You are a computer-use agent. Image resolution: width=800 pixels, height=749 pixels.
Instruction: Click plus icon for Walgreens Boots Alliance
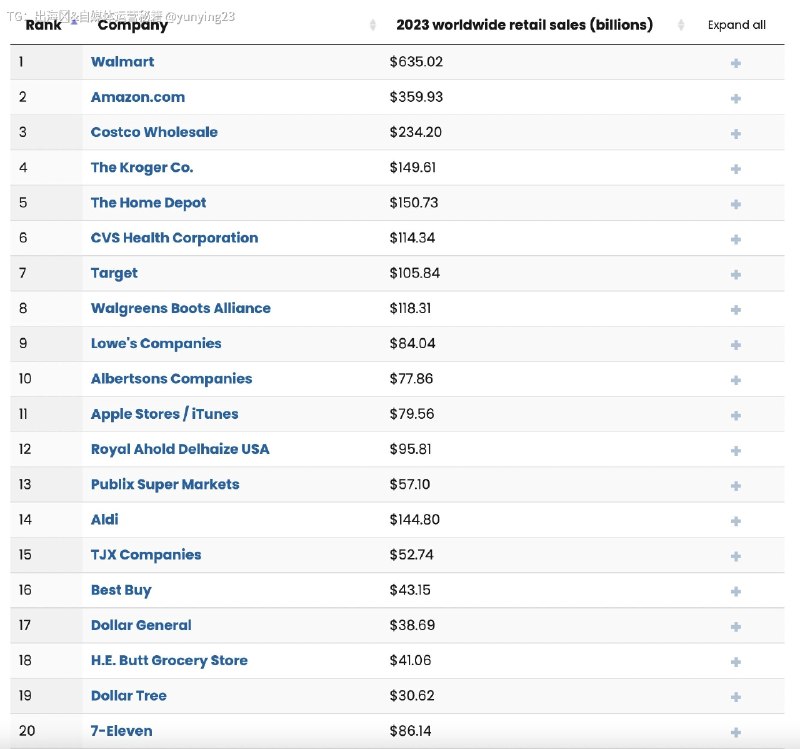pos(735,310)
